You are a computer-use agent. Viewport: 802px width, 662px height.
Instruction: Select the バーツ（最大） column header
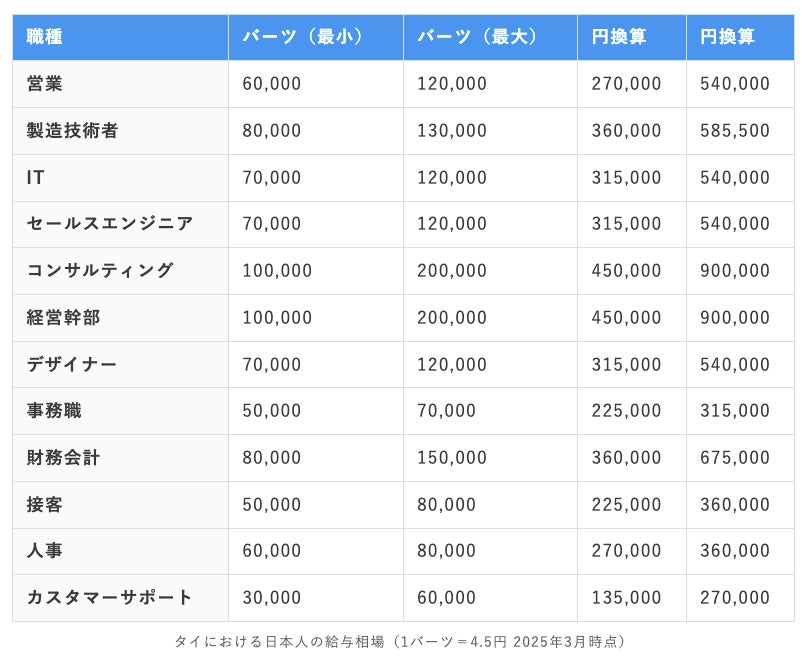pos(477,37)
